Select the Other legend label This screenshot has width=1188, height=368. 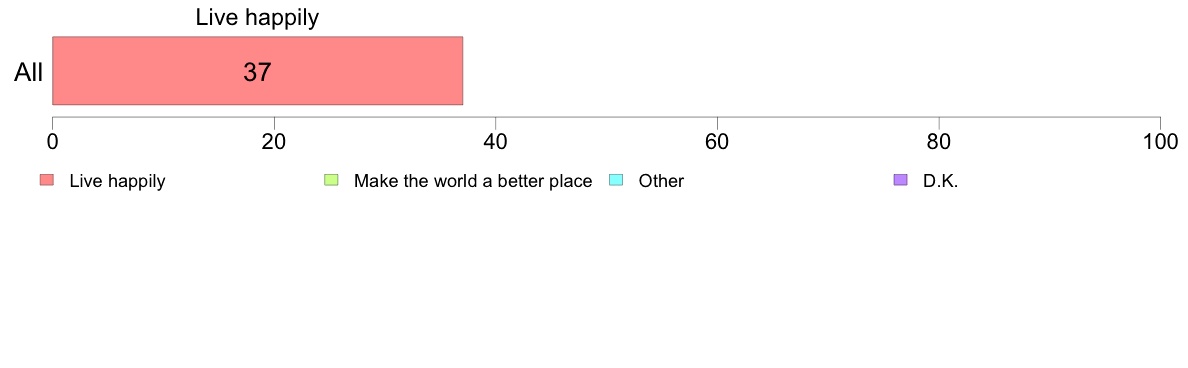(x=661, y=181)
